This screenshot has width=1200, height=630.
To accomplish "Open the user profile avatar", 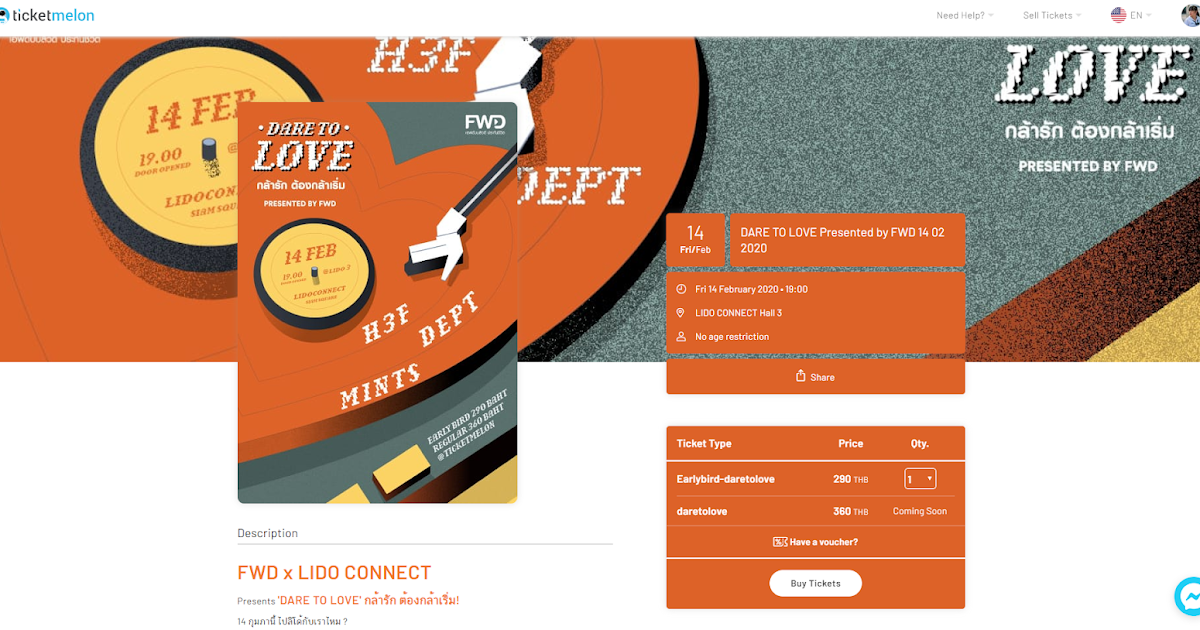I will pyautogui.click(x=1189, y=15).
